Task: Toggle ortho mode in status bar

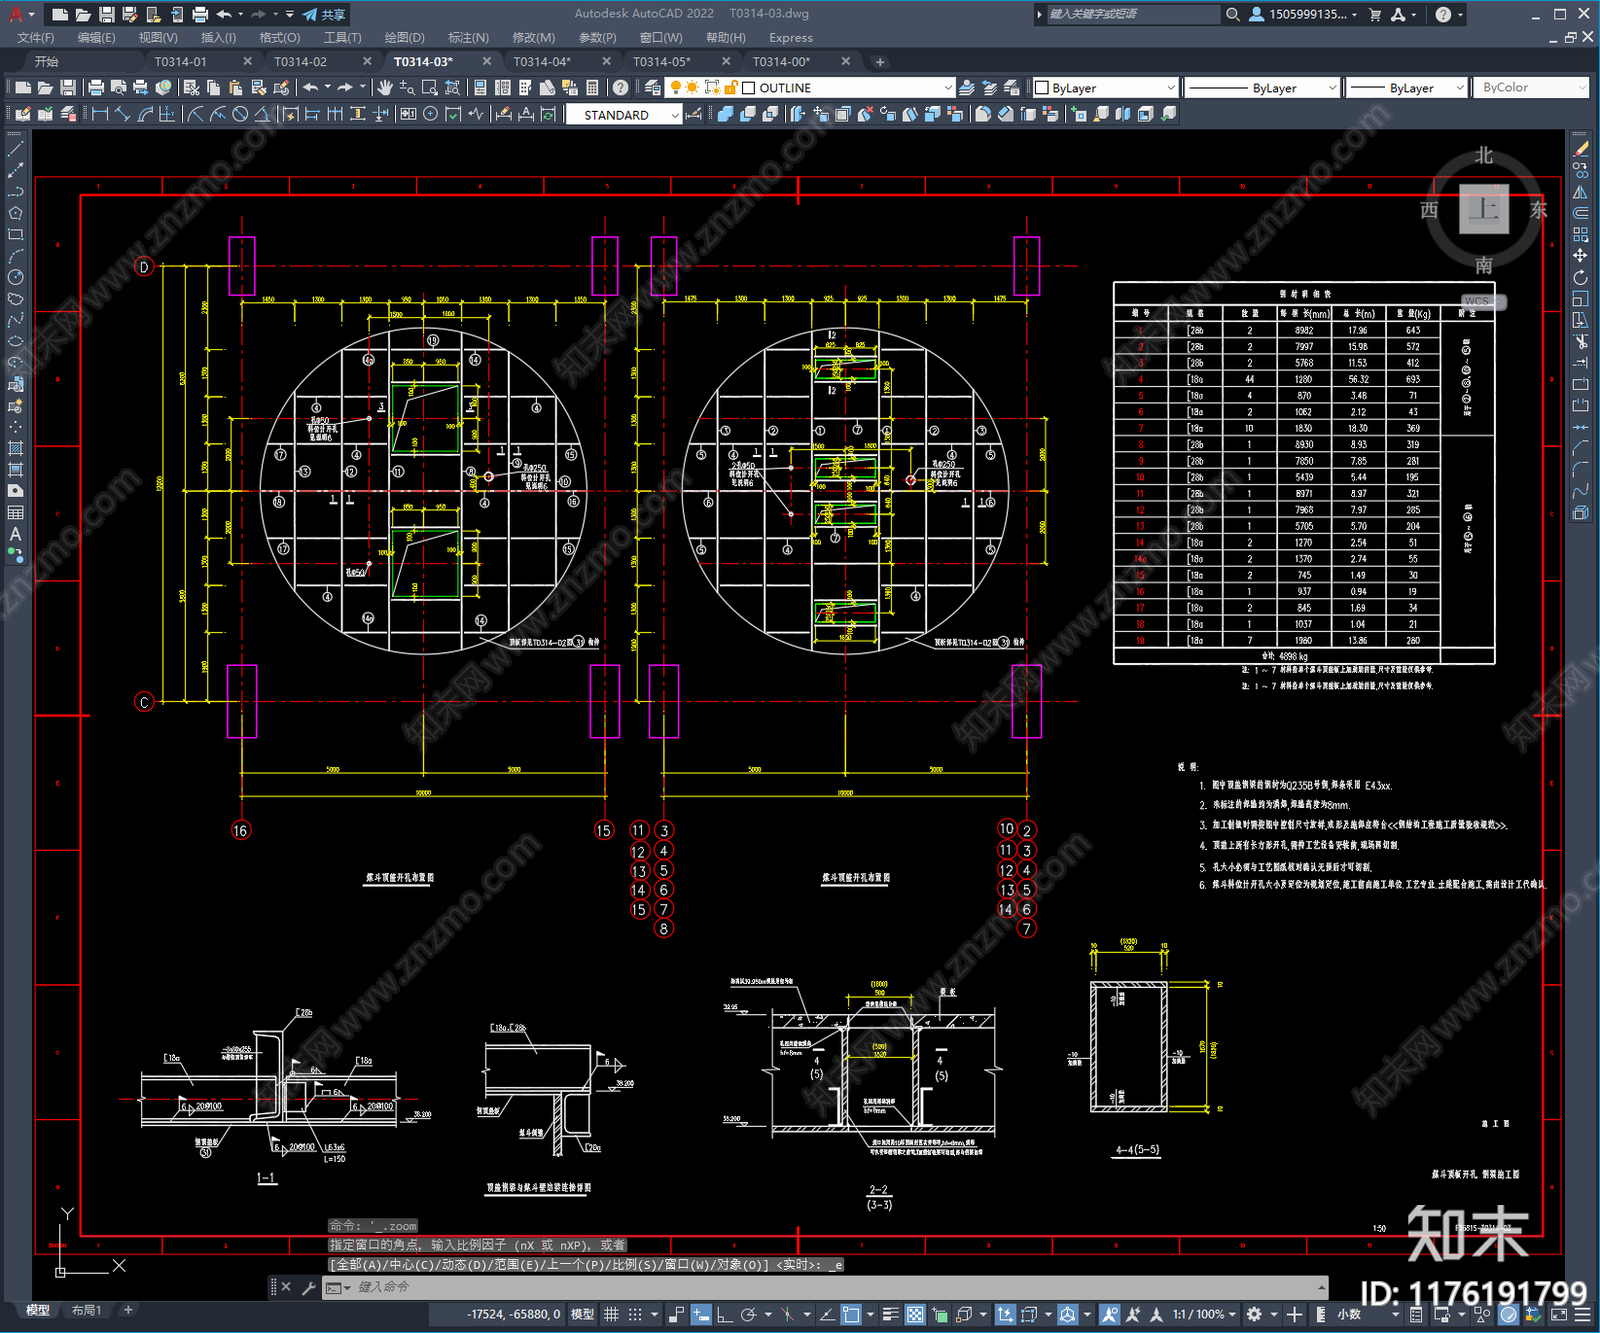Action: [x=724, y=1314]
